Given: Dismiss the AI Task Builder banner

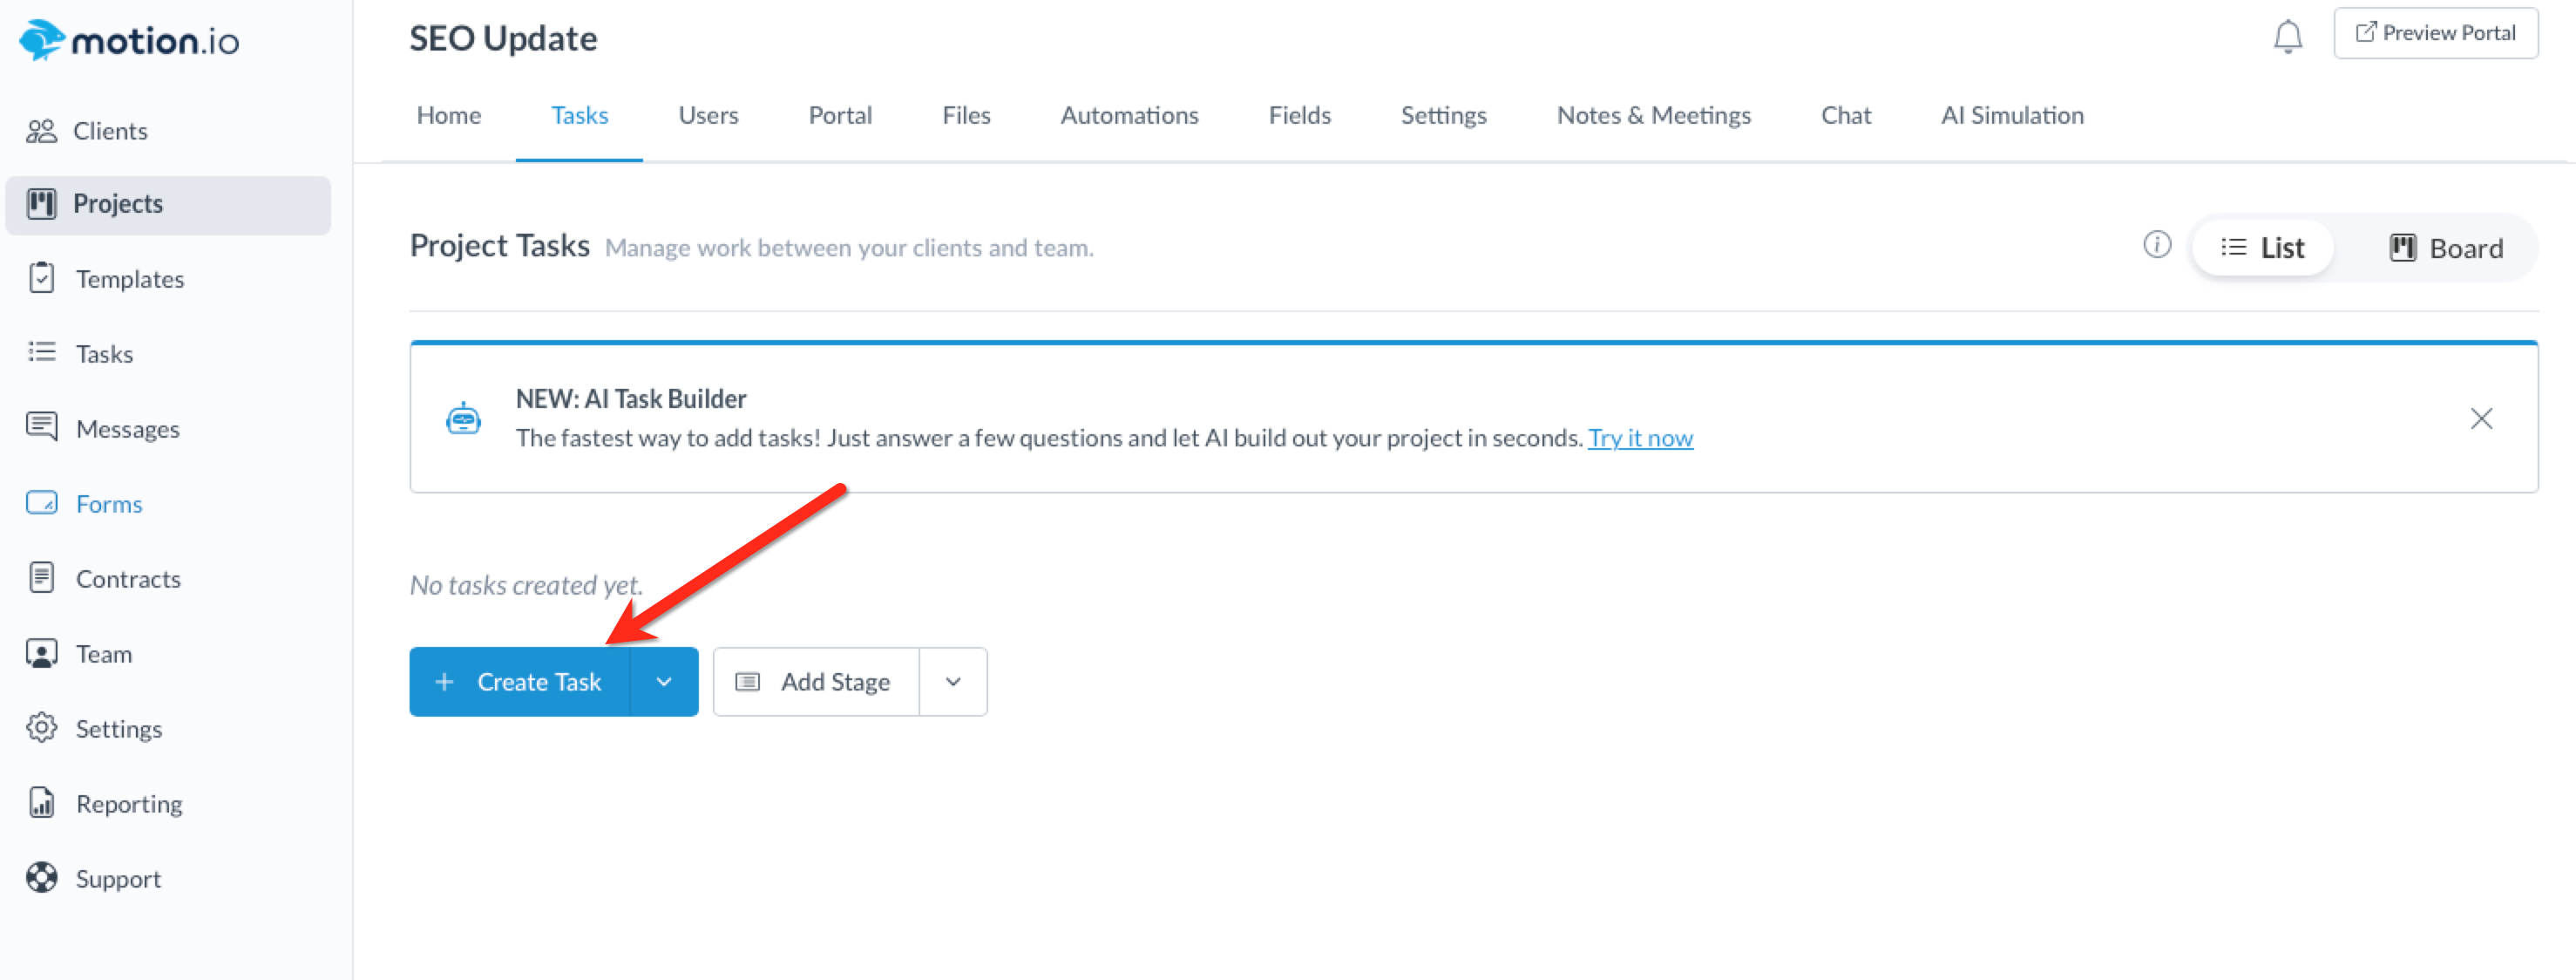Looking at the screenshot, I should click(2481, 418).
